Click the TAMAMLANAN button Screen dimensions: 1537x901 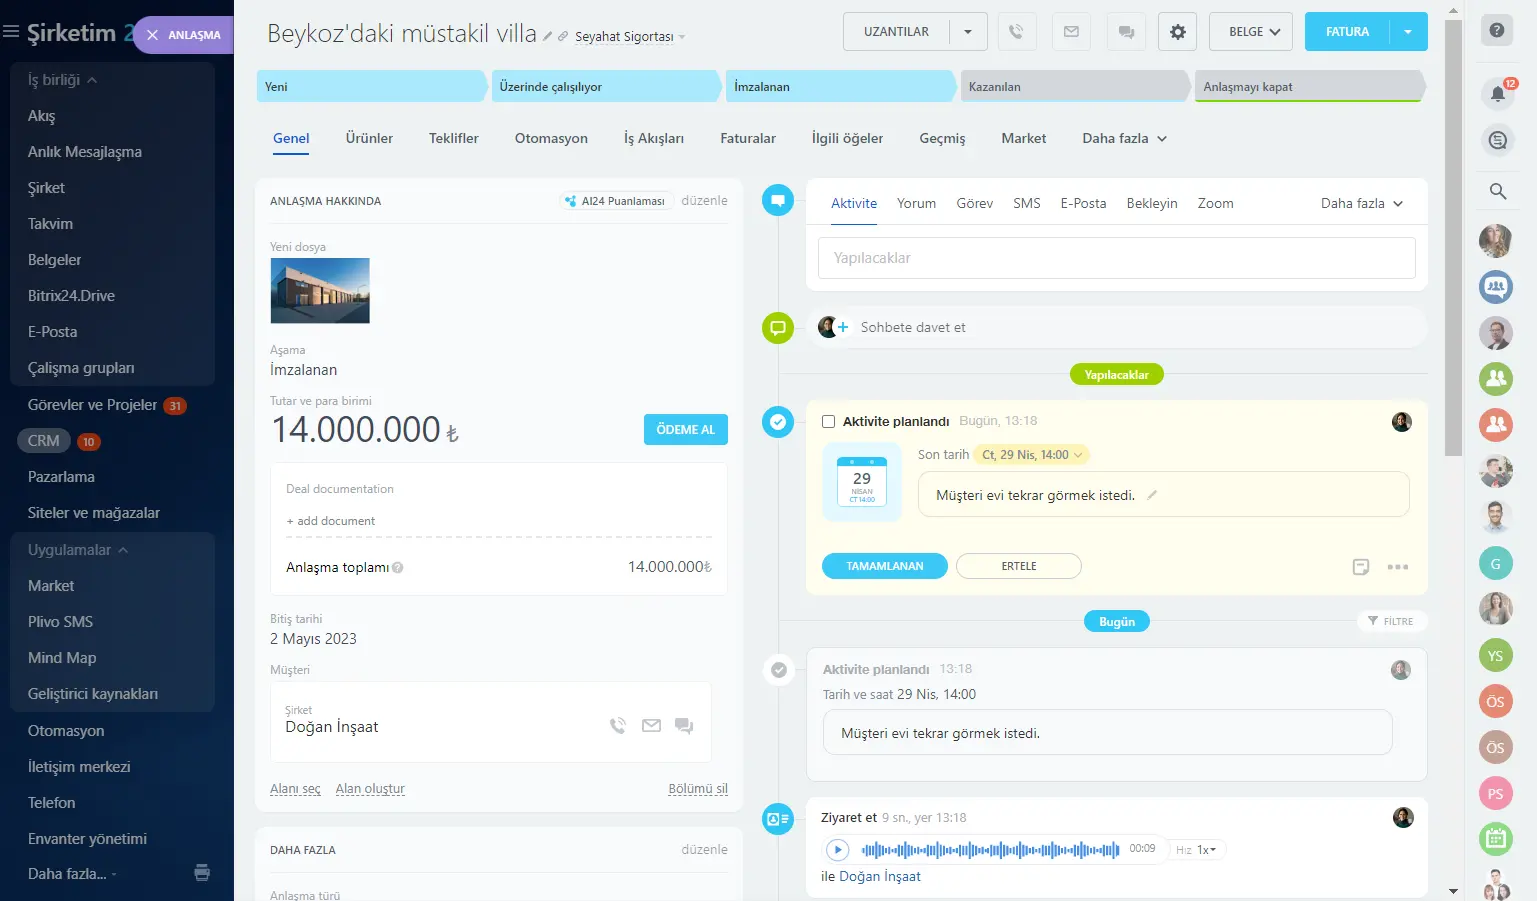tap(884, 566)
